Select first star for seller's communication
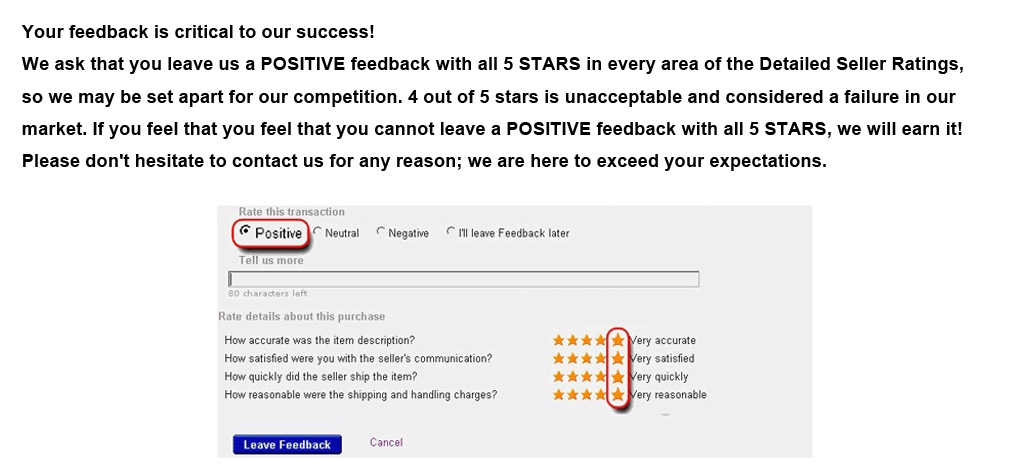1024x475 pixels. 559,358
